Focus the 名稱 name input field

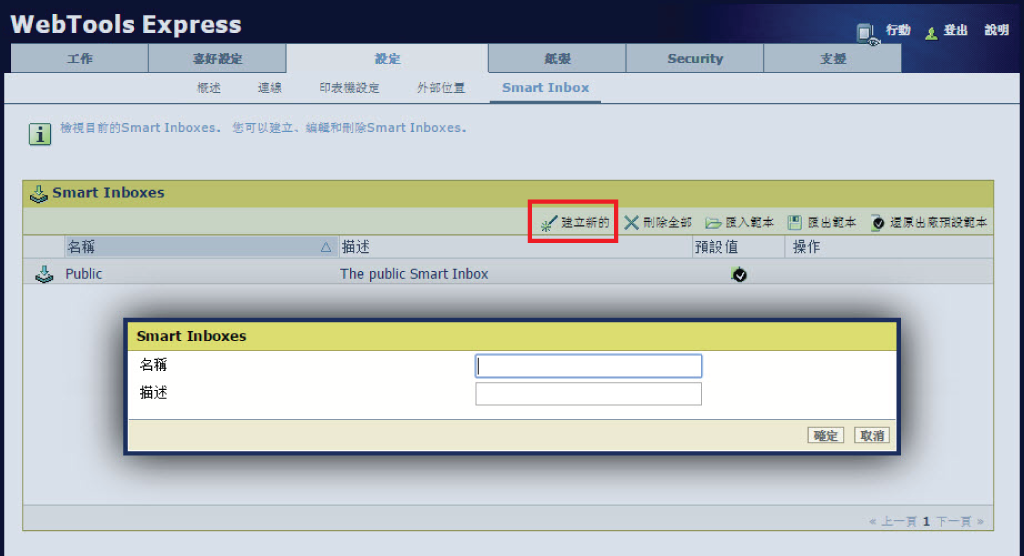[588, 366]
